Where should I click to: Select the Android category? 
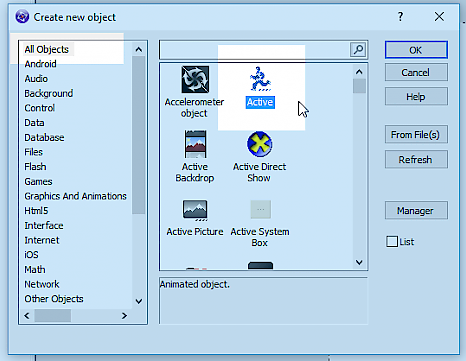[40, 64]
